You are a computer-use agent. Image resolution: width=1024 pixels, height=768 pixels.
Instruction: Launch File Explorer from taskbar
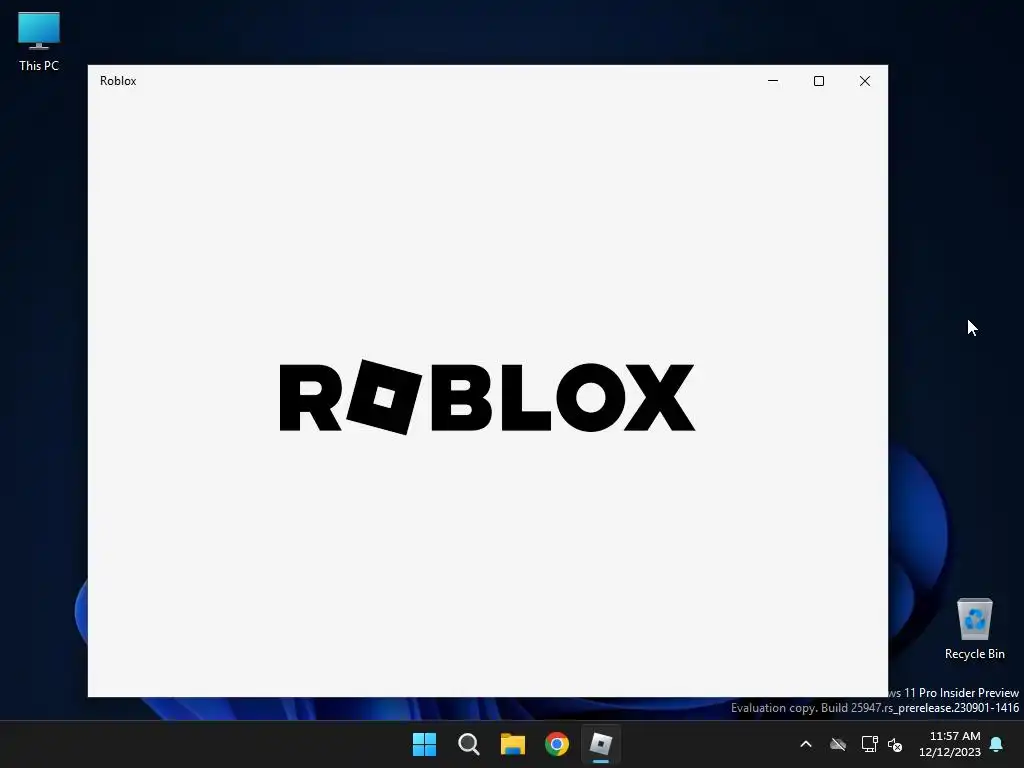coord(513,744)
